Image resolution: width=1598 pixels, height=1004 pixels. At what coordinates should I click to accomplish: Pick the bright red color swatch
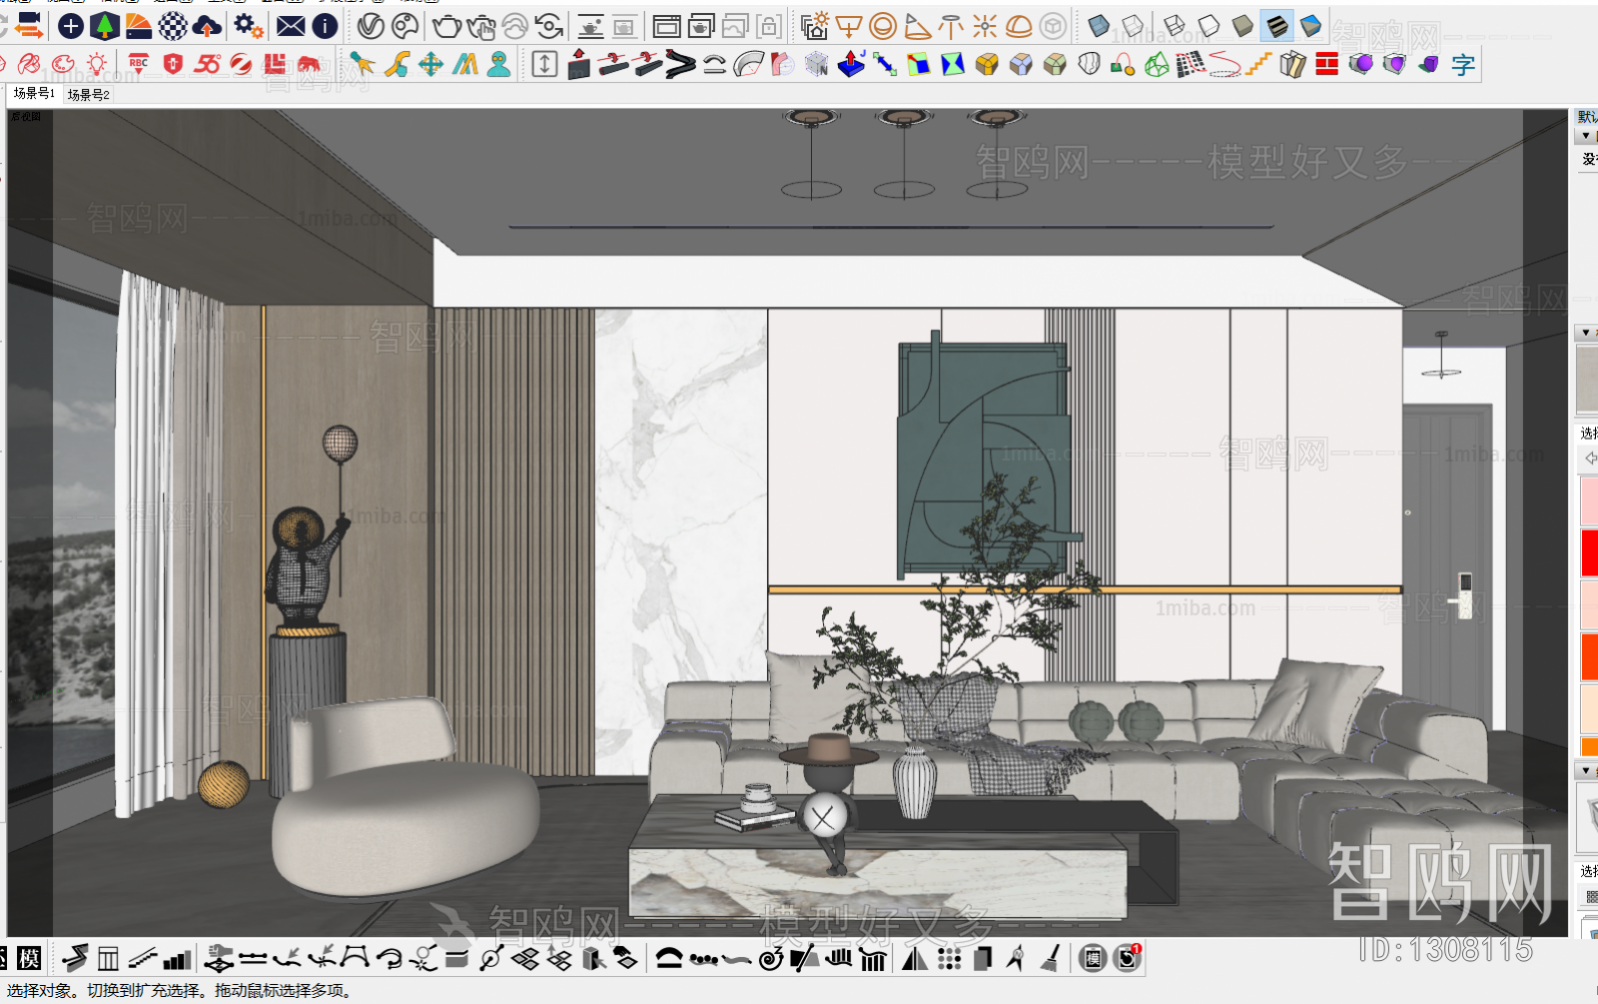pos(1589,553)
